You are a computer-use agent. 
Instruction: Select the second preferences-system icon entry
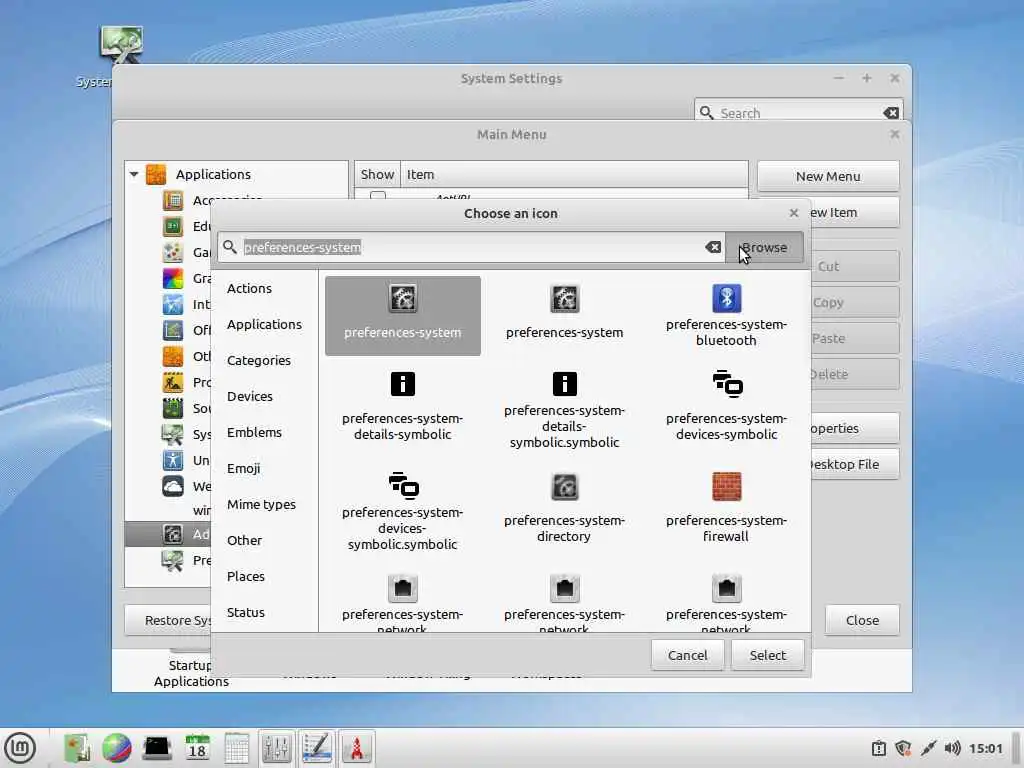[x=564, y=315]
